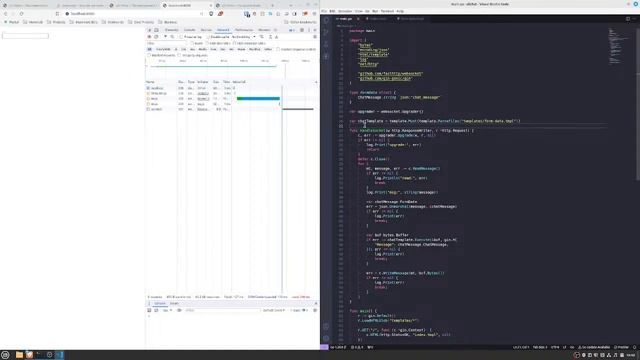
Task: Go back in the browser
Action: point(6,13)
